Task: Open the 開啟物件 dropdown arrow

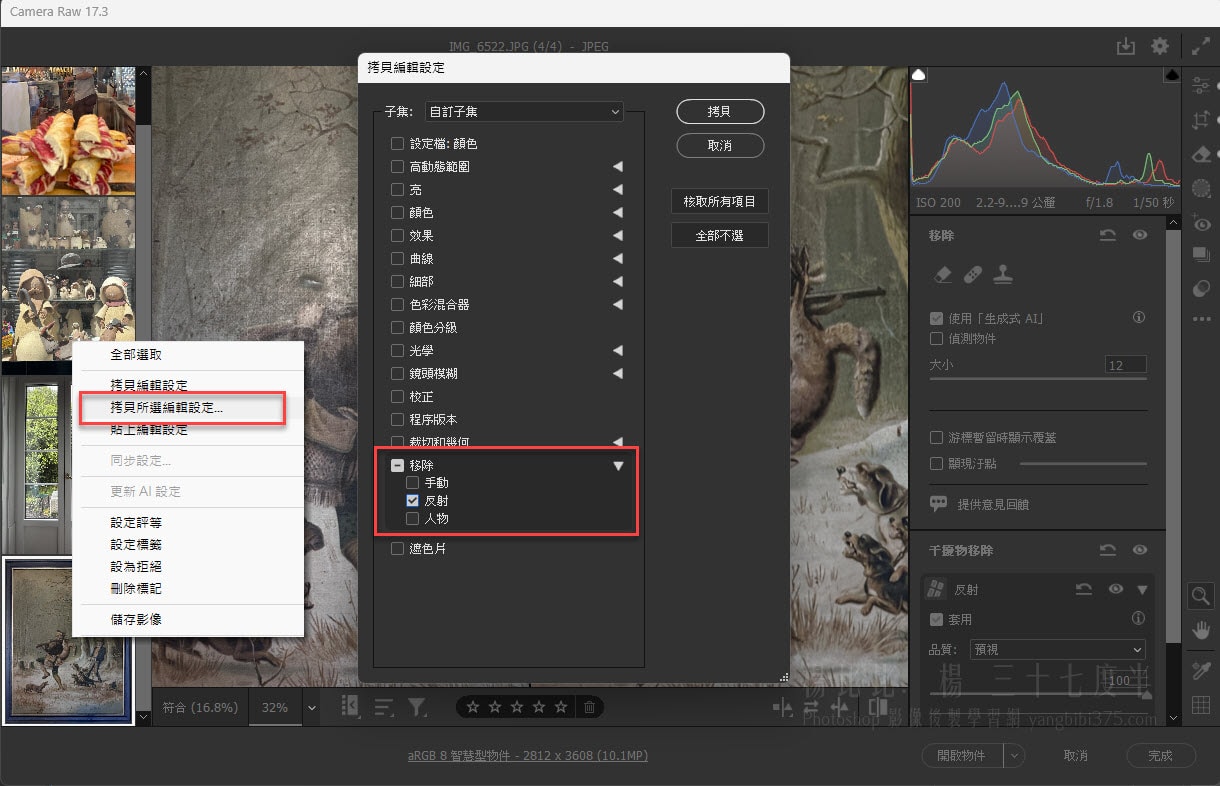Action: point(1015,756)
